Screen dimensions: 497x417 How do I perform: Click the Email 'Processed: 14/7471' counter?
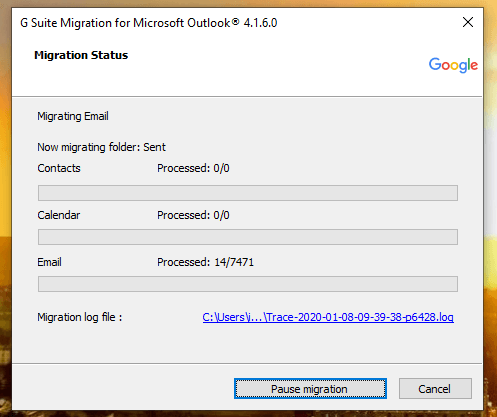205,262
